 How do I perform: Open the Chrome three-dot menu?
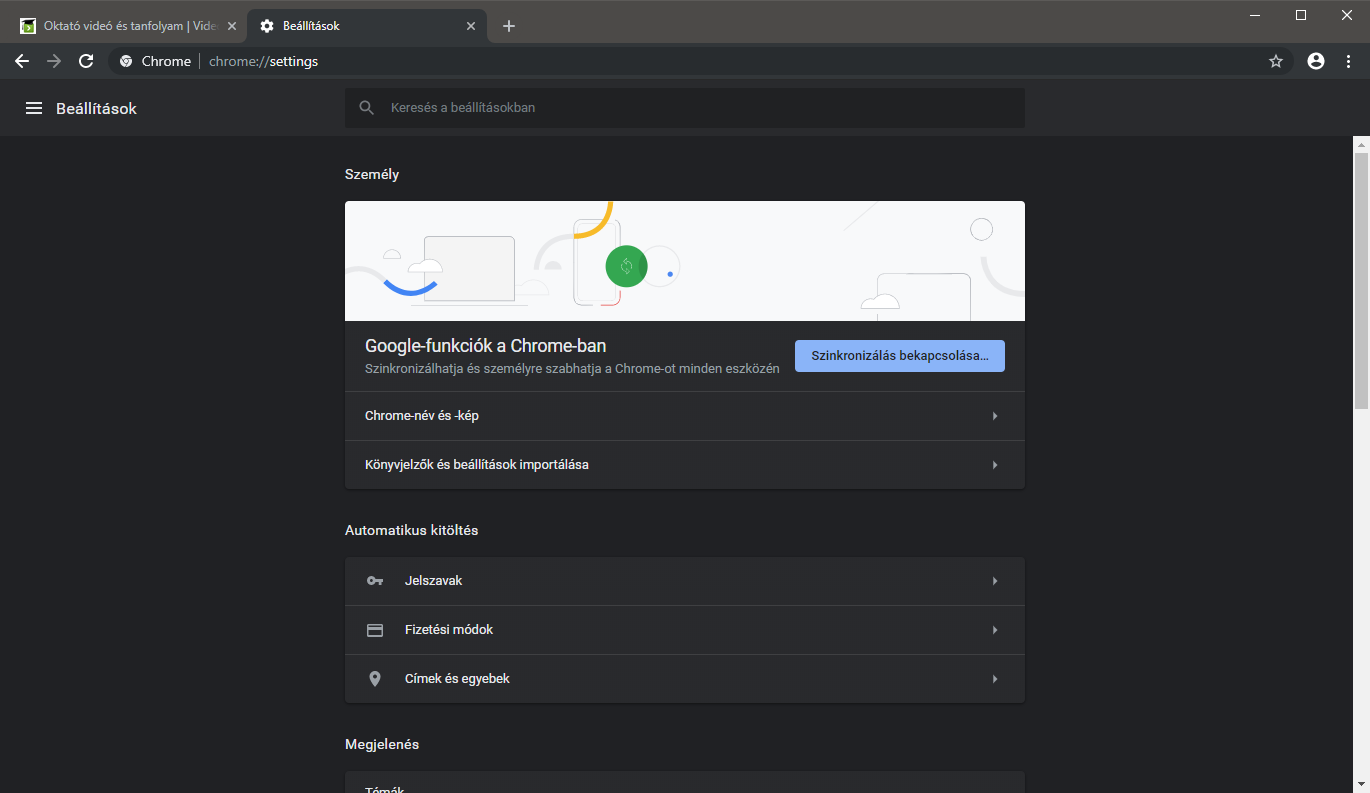click(1348, 61)
